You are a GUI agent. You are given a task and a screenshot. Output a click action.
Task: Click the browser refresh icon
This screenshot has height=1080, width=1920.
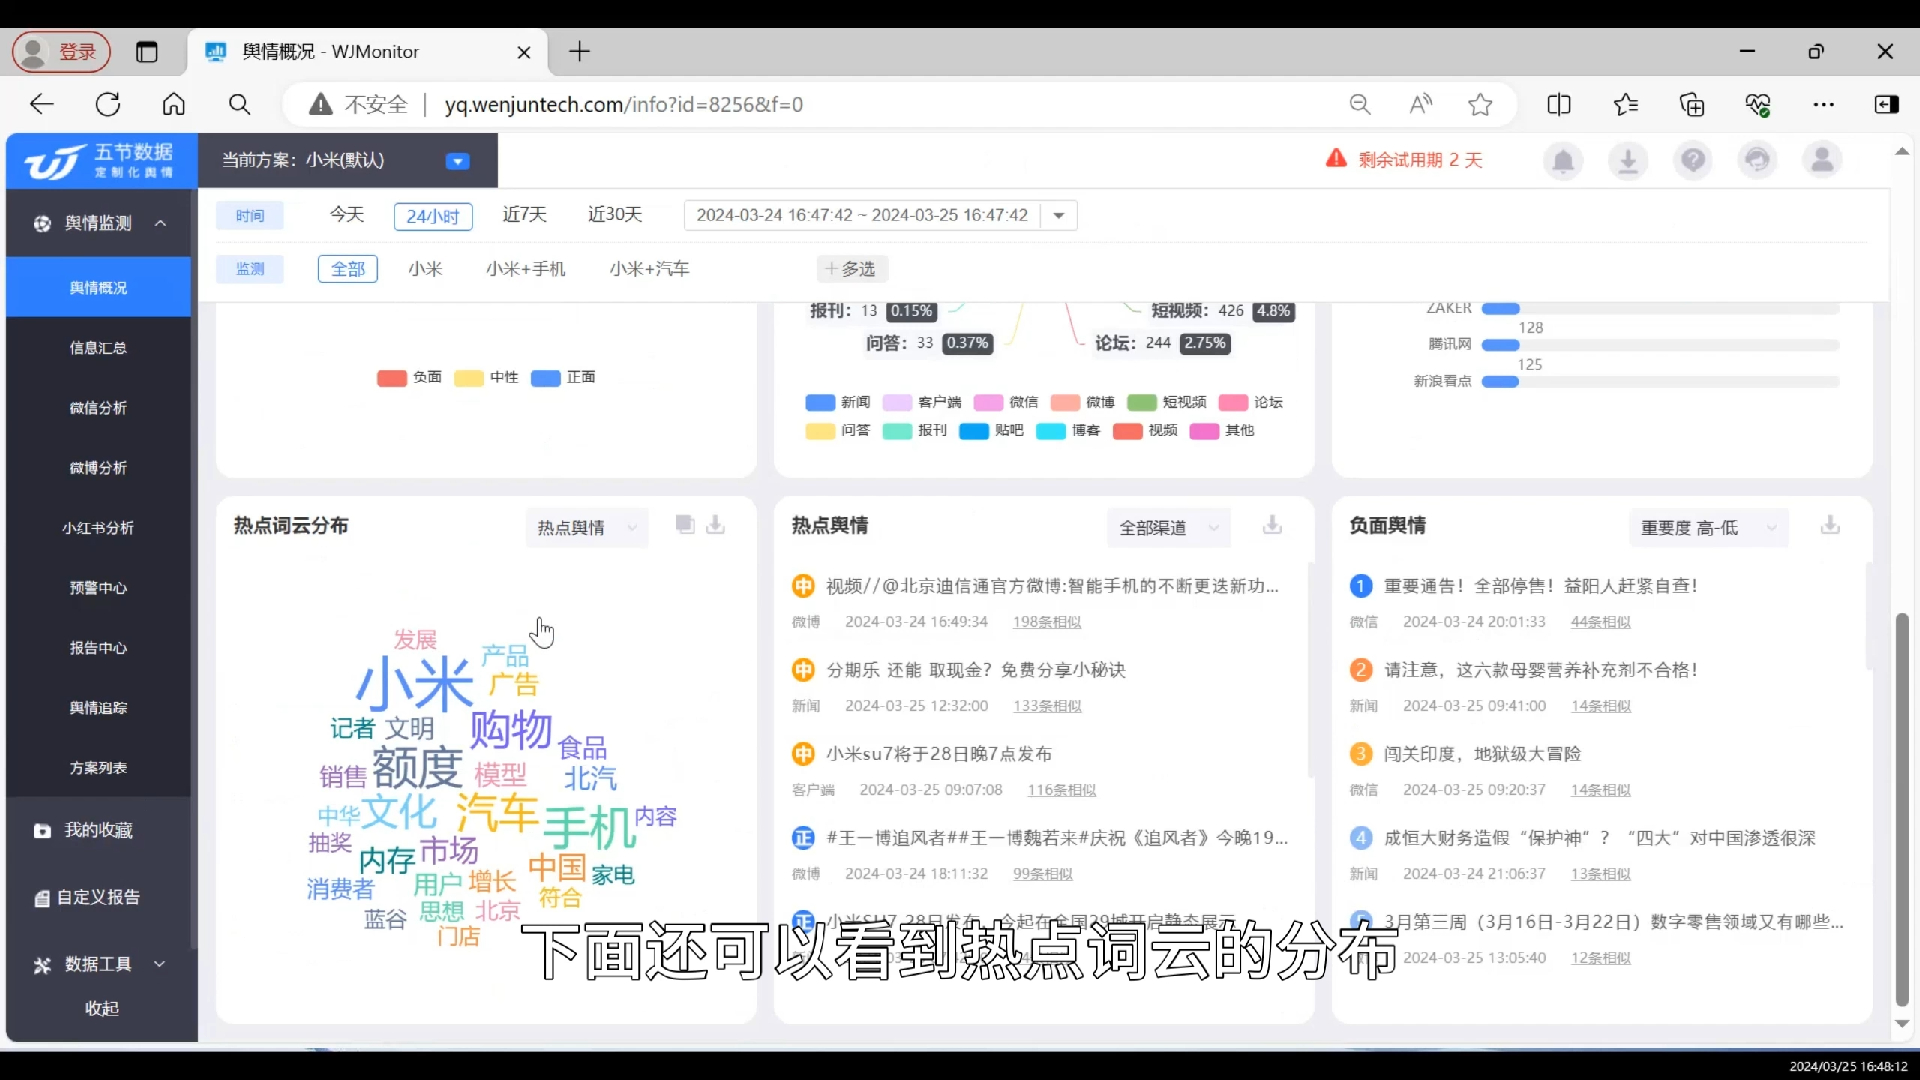(108, 104)
